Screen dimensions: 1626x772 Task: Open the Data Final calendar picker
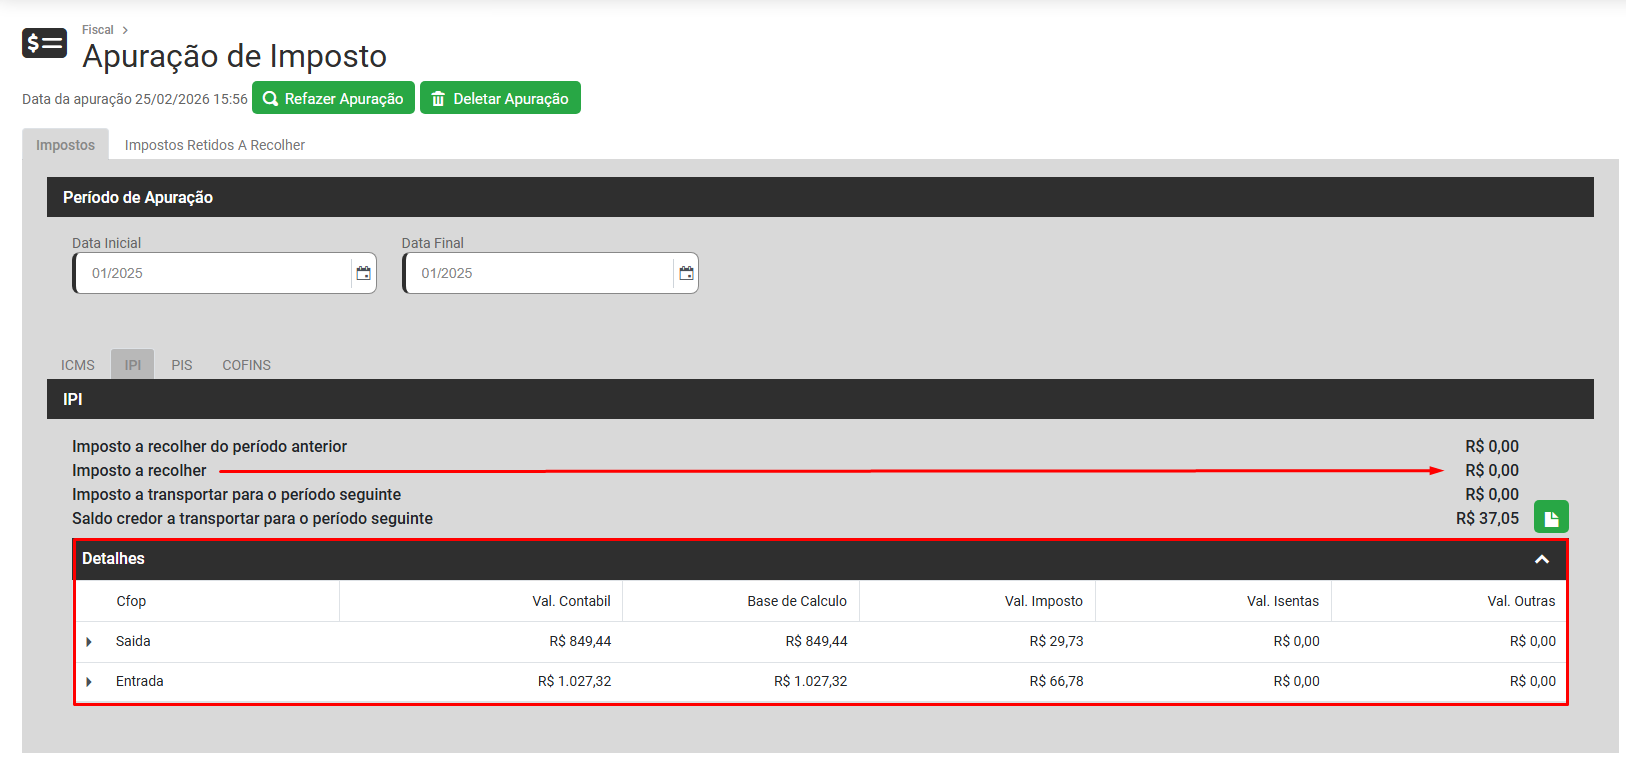[686, 273]
